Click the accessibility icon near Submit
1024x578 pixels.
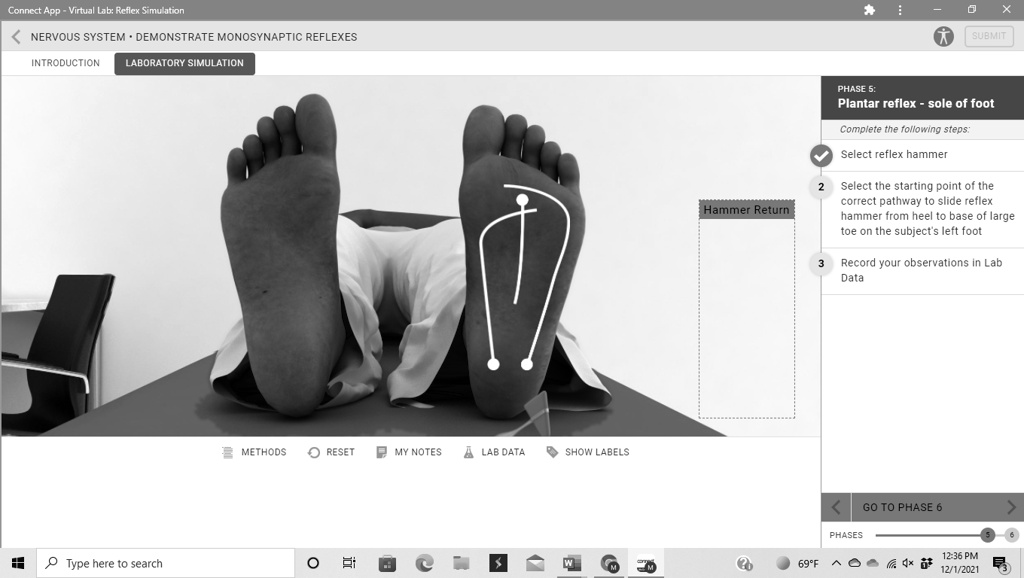943,36
